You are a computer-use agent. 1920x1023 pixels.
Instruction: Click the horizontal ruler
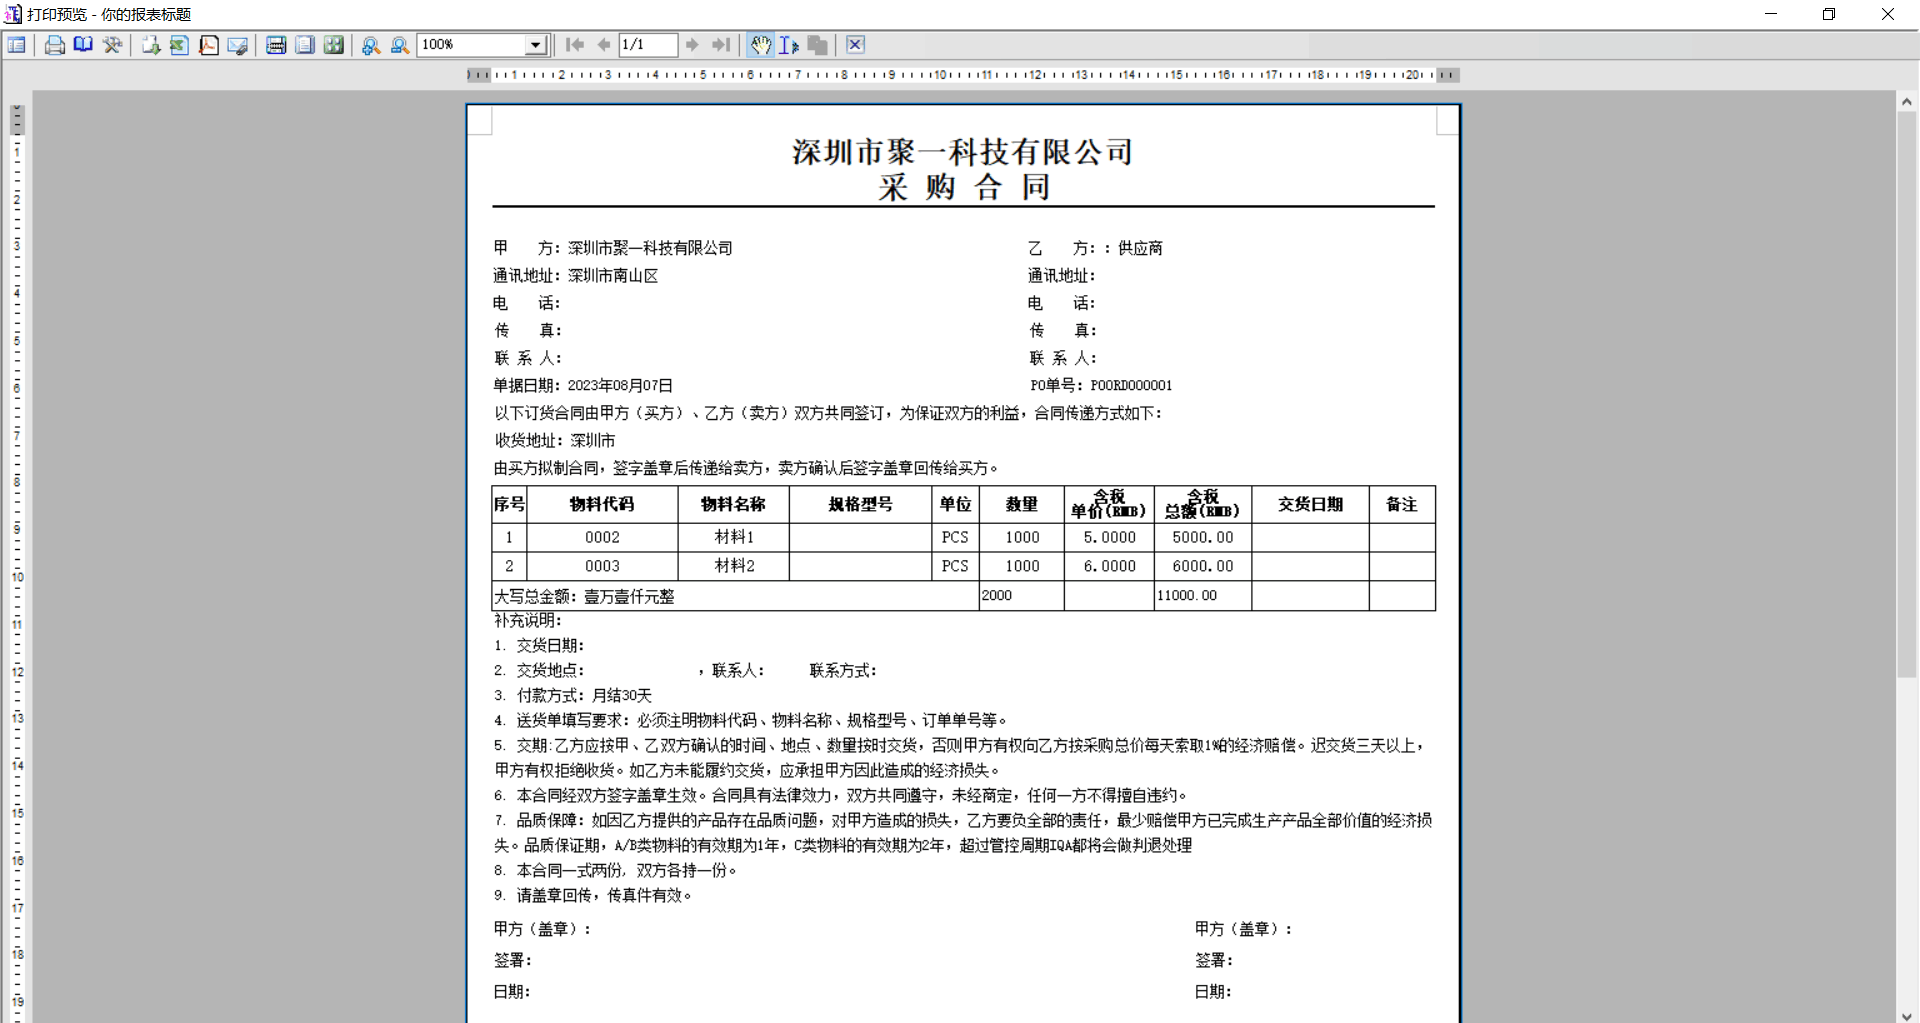click(963, 75)
